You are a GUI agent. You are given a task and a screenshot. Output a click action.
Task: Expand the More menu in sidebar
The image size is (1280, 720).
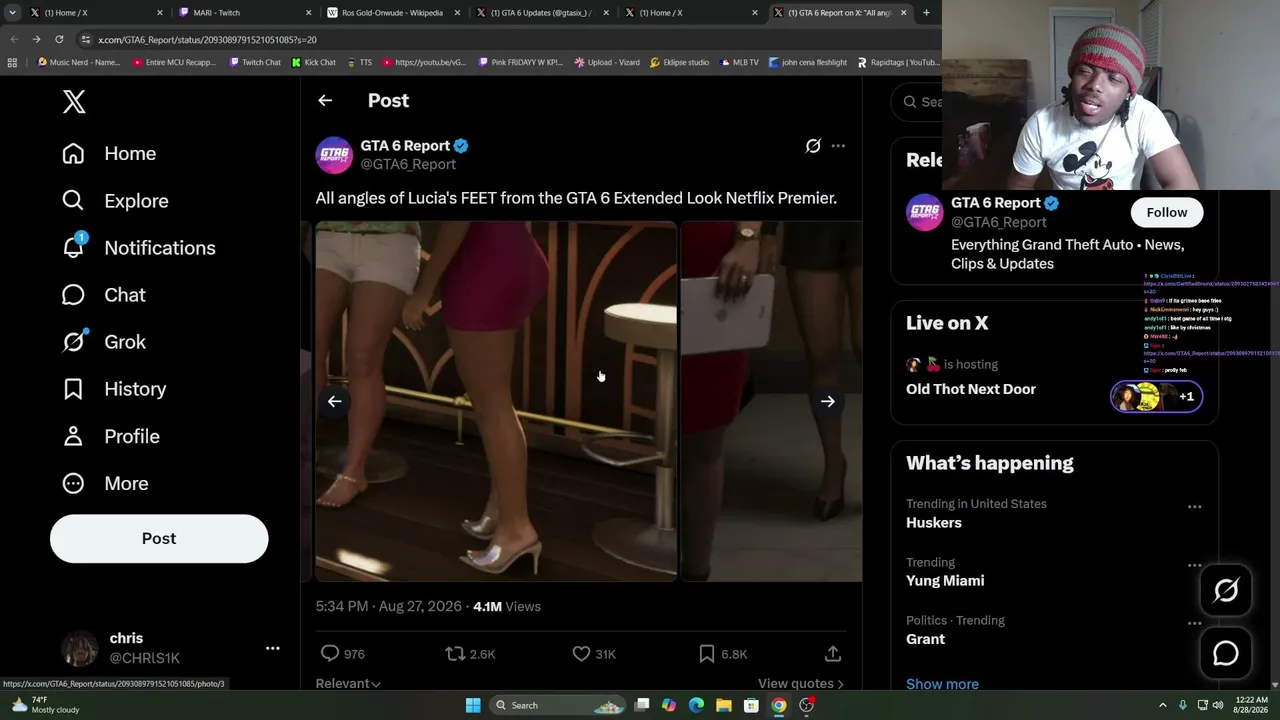105,483
